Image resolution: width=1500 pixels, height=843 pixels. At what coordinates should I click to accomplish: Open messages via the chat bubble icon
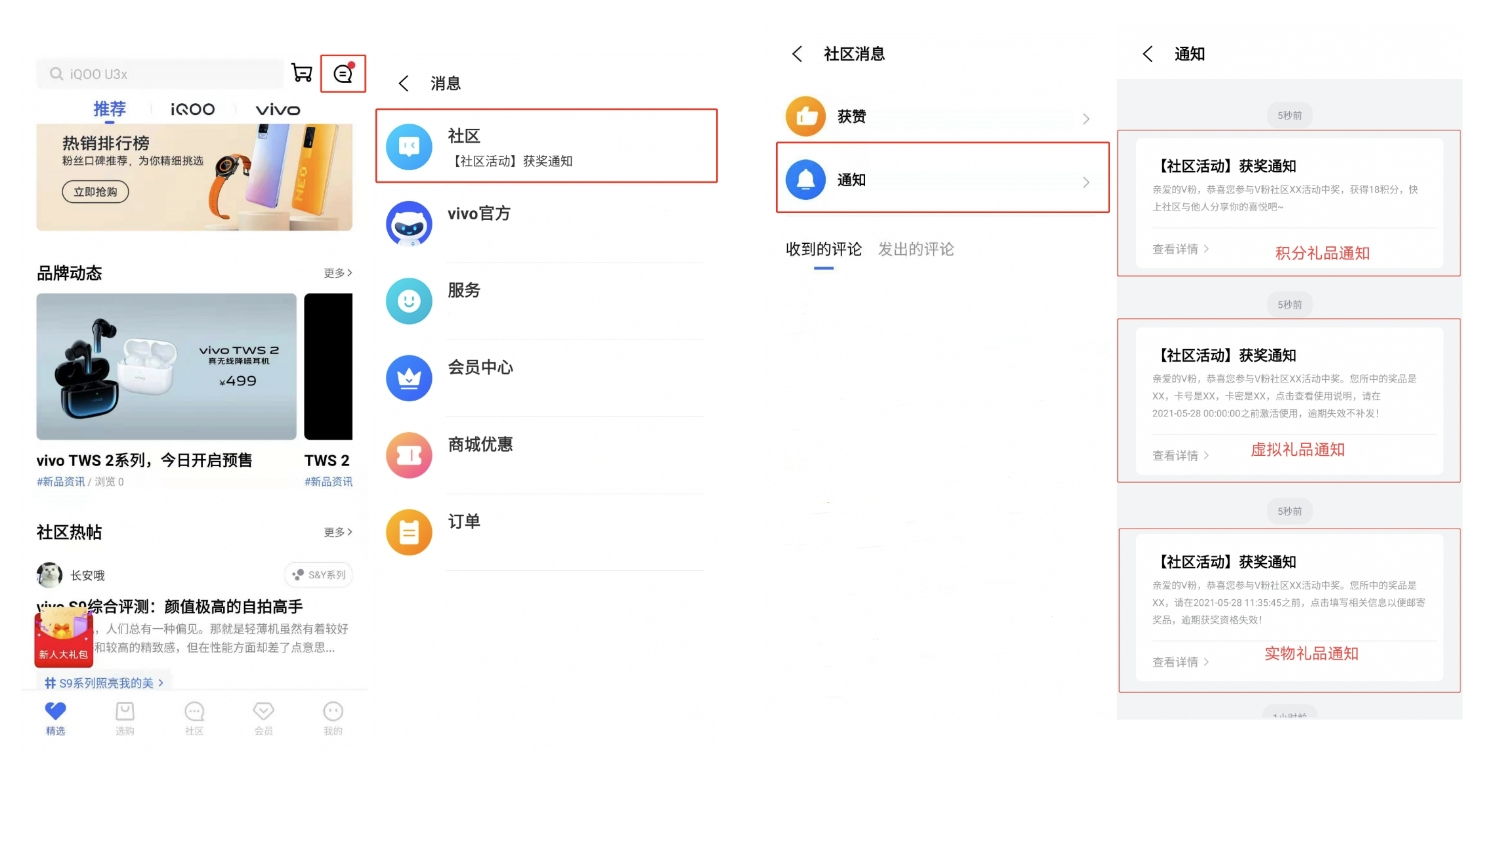click(343, 73)
